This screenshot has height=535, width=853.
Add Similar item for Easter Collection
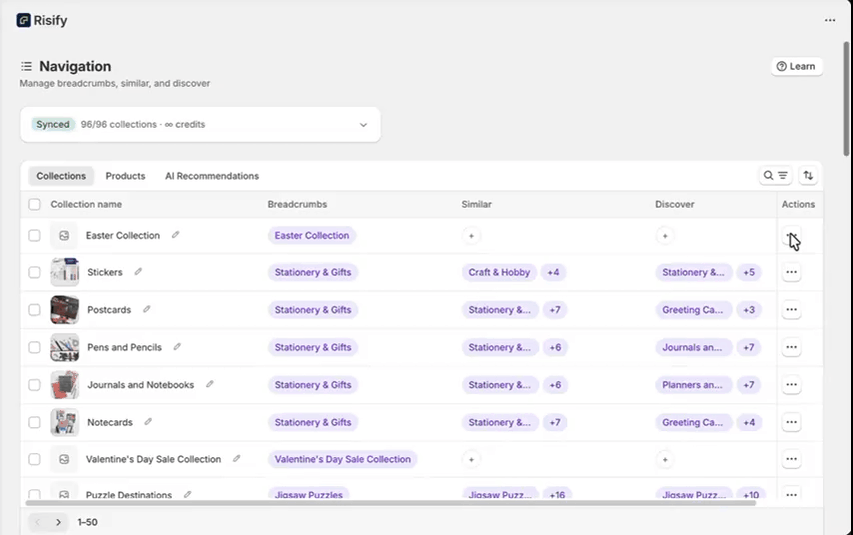[x=471, y=236]
